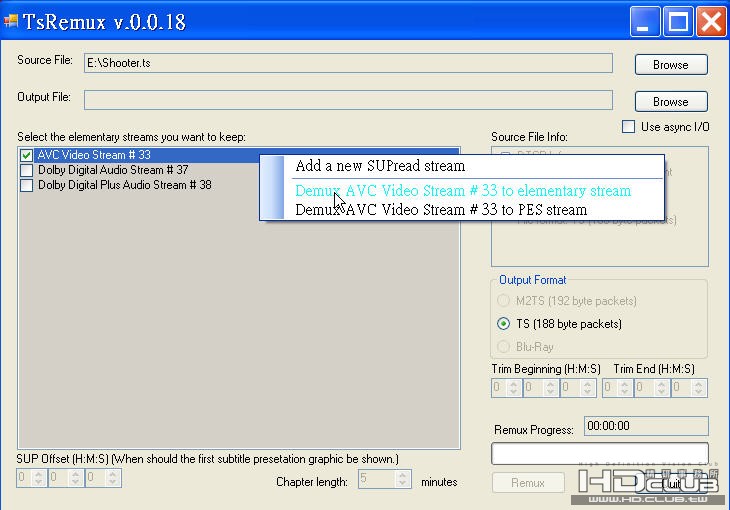Click the empty Output File field
This screenshot has width=730, height=510.
click(348, 100)
